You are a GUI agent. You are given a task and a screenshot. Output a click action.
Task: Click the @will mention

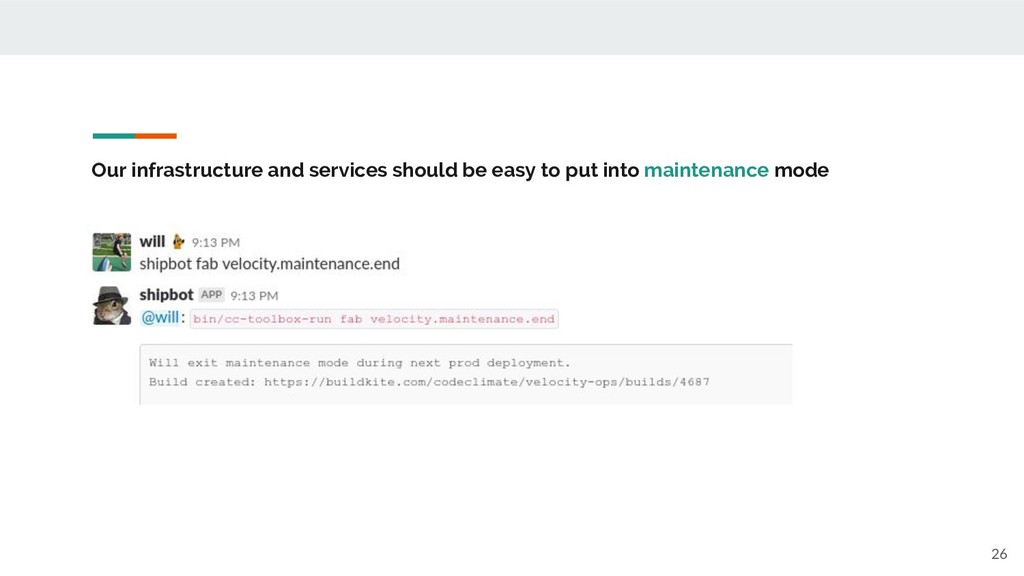click(160, 318)
